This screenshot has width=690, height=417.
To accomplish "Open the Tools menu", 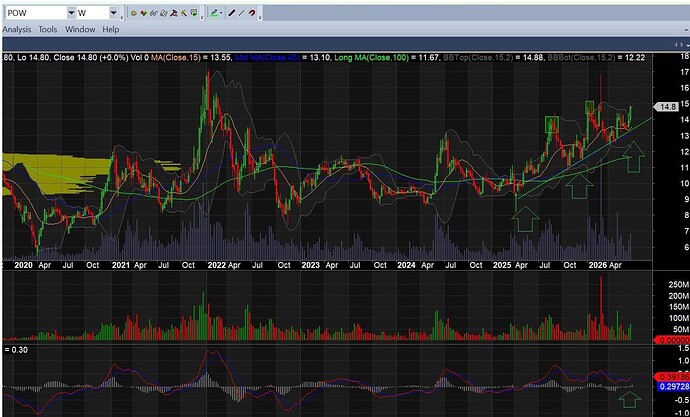I will pos(48,29).
